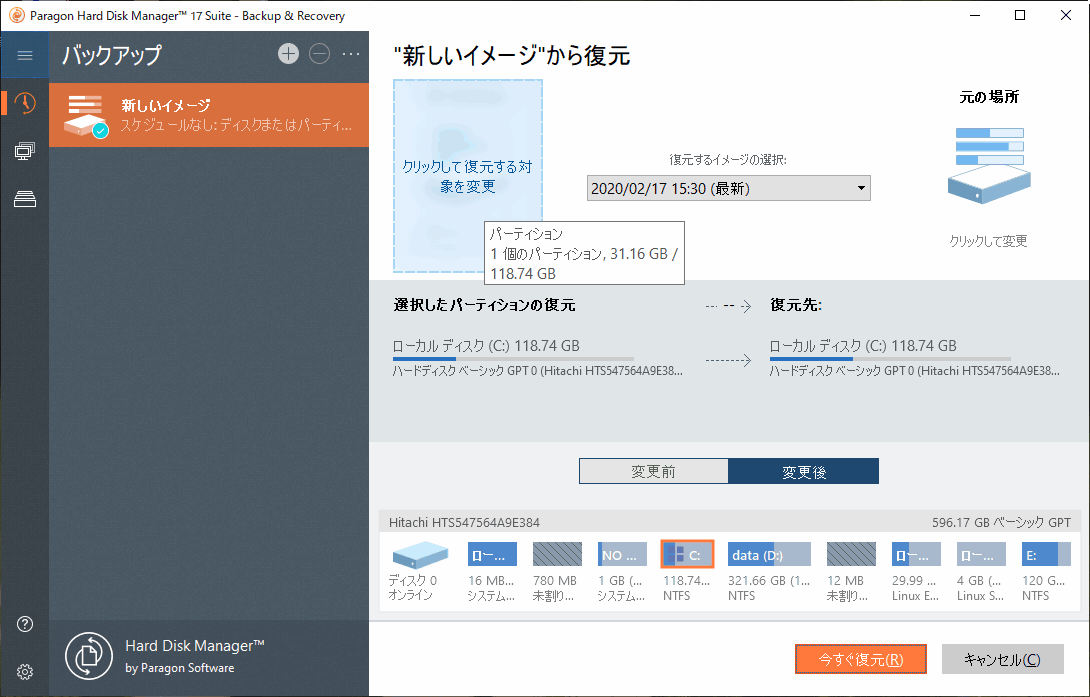
Task: Open more options via the ellipsis icon
Action: pos(351,54)
